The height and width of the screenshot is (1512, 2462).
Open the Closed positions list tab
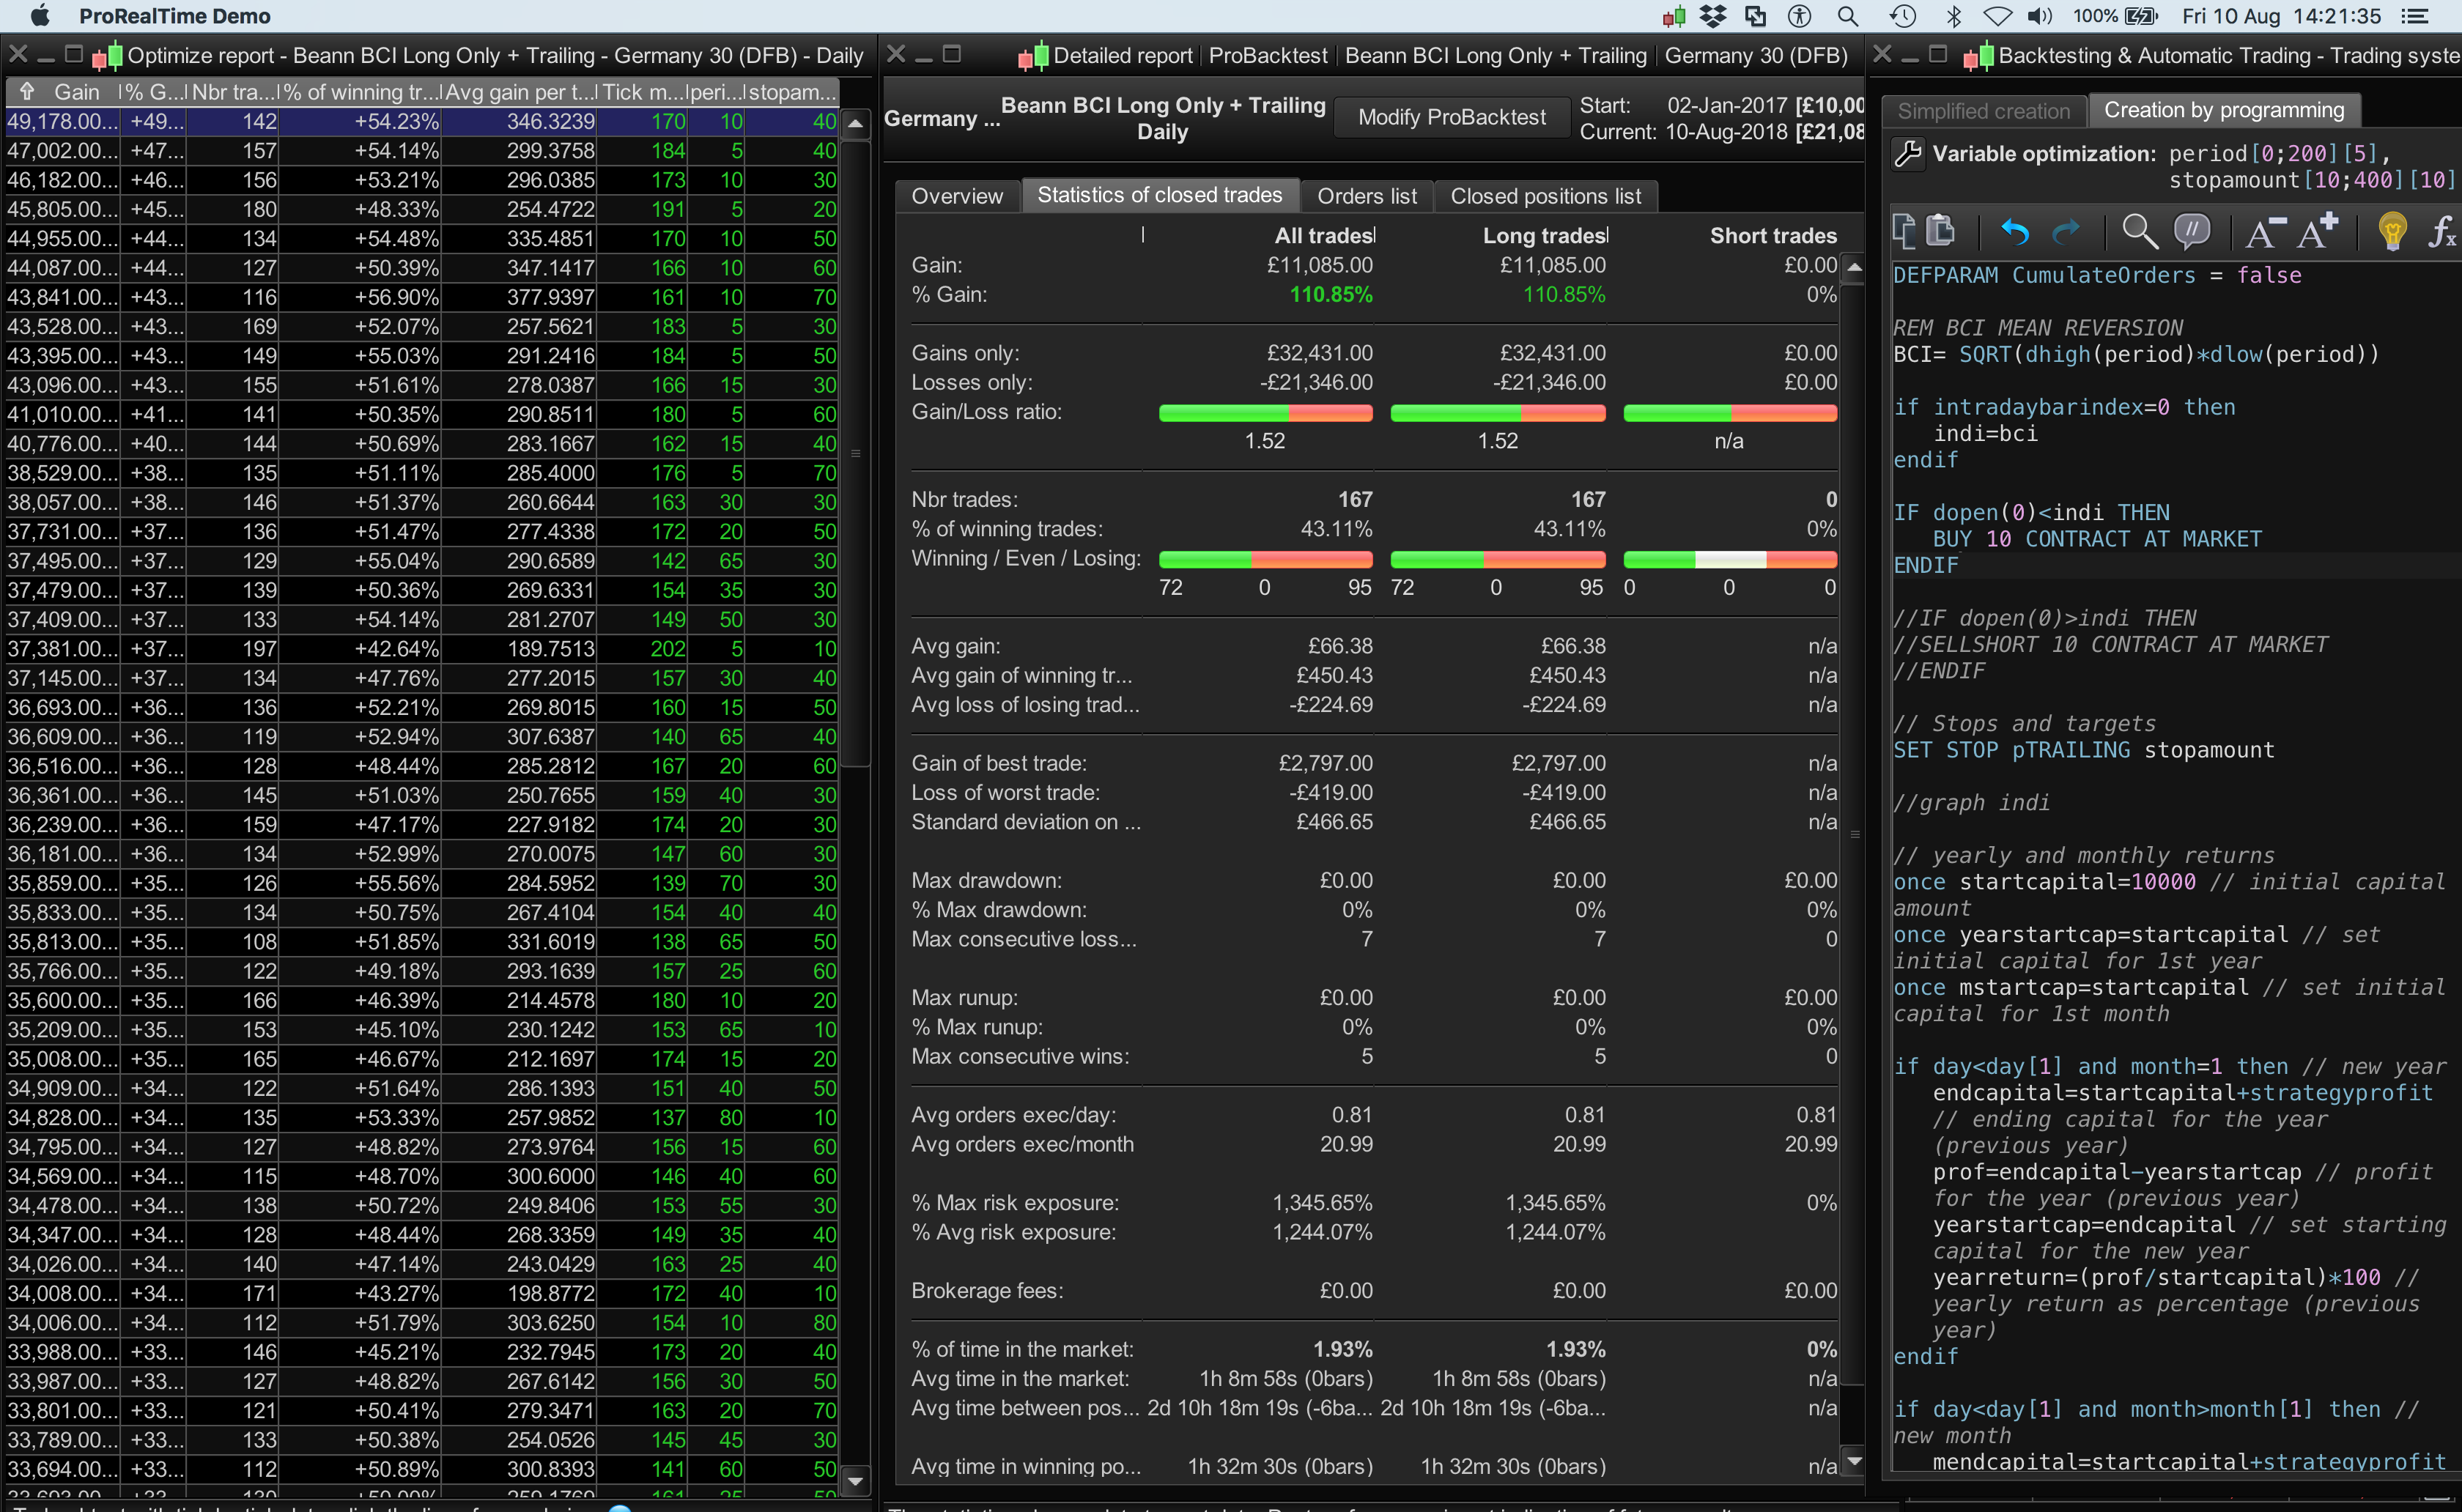click(x=1545, y=196)
